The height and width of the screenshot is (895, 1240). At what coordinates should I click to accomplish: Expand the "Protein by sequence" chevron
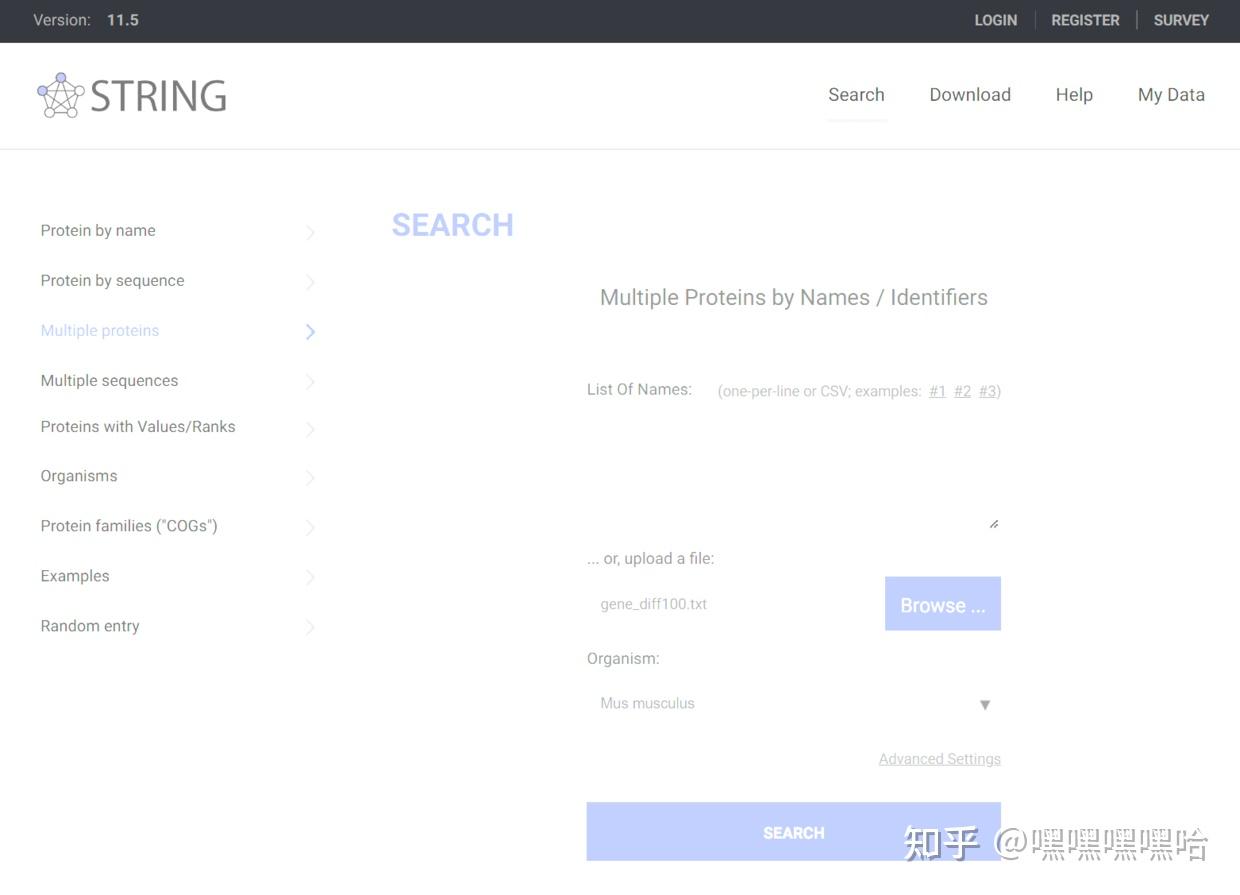310,281
